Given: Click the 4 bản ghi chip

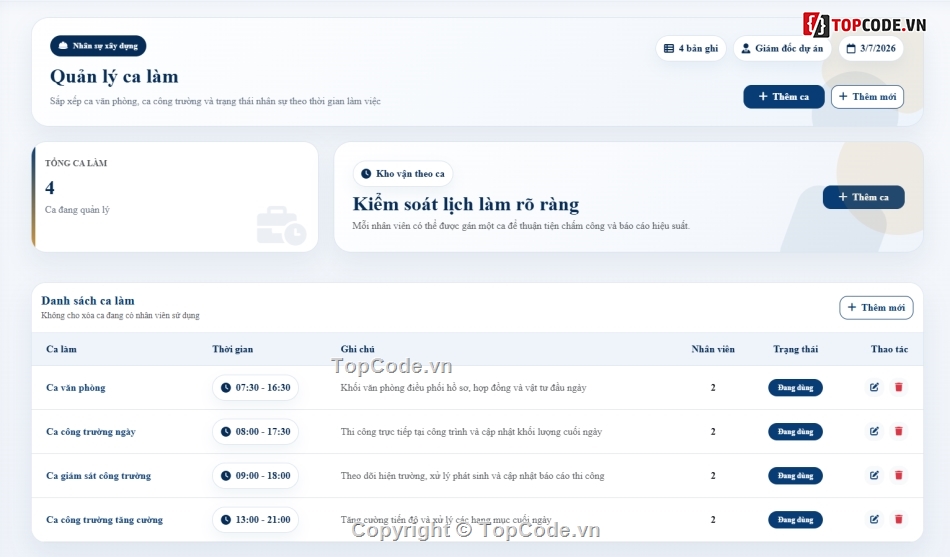Looking at the screenshot, I should (691, 48).
